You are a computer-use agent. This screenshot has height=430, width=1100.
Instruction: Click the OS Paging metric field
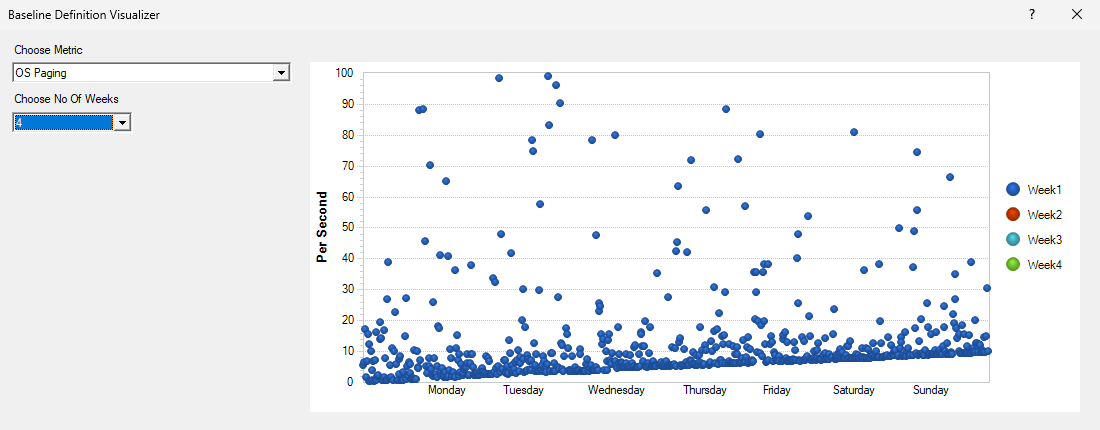pyautogui.click(x=142, y=72)
